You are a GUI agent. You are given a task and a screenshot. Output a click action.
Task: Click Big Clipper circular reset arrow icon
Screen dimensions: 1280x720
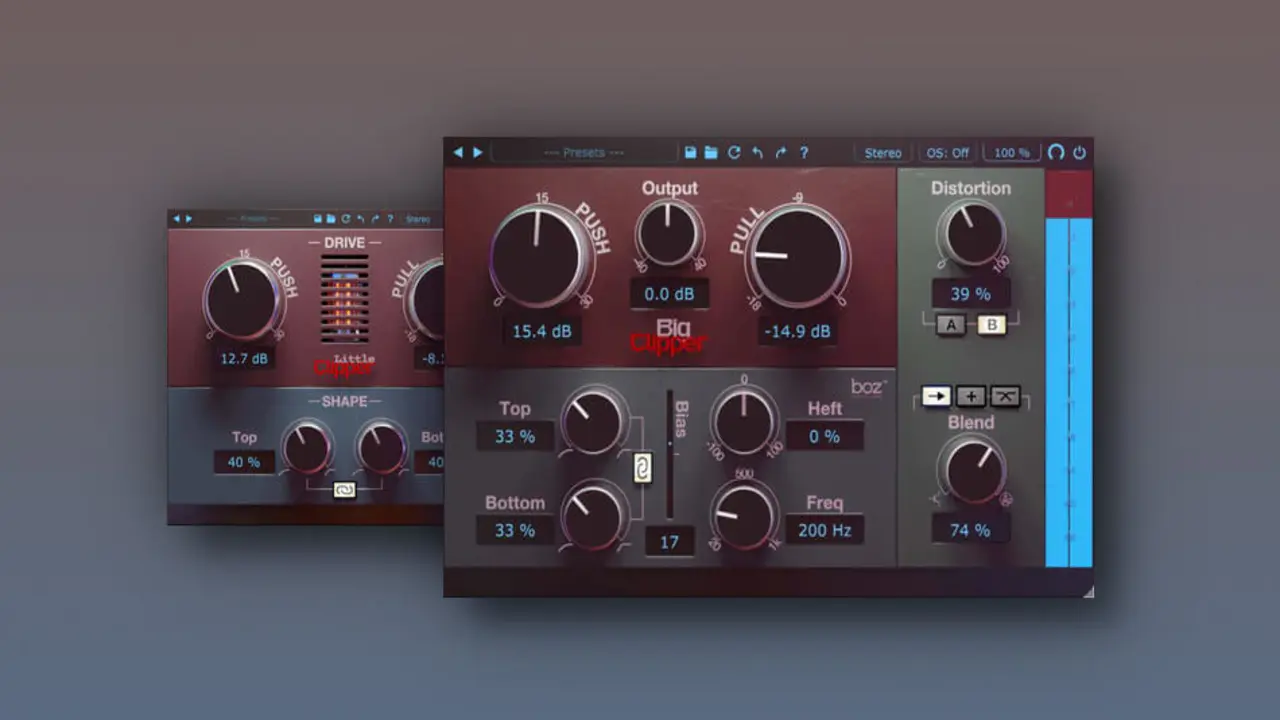point(734,153)
